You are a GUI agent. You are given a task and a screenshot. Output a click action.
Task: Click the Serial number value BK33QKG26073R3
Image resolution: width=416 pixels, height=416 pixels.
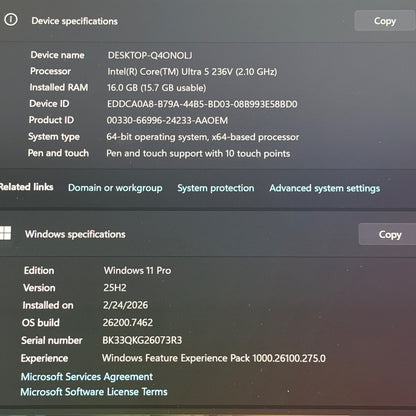point(142,340)
